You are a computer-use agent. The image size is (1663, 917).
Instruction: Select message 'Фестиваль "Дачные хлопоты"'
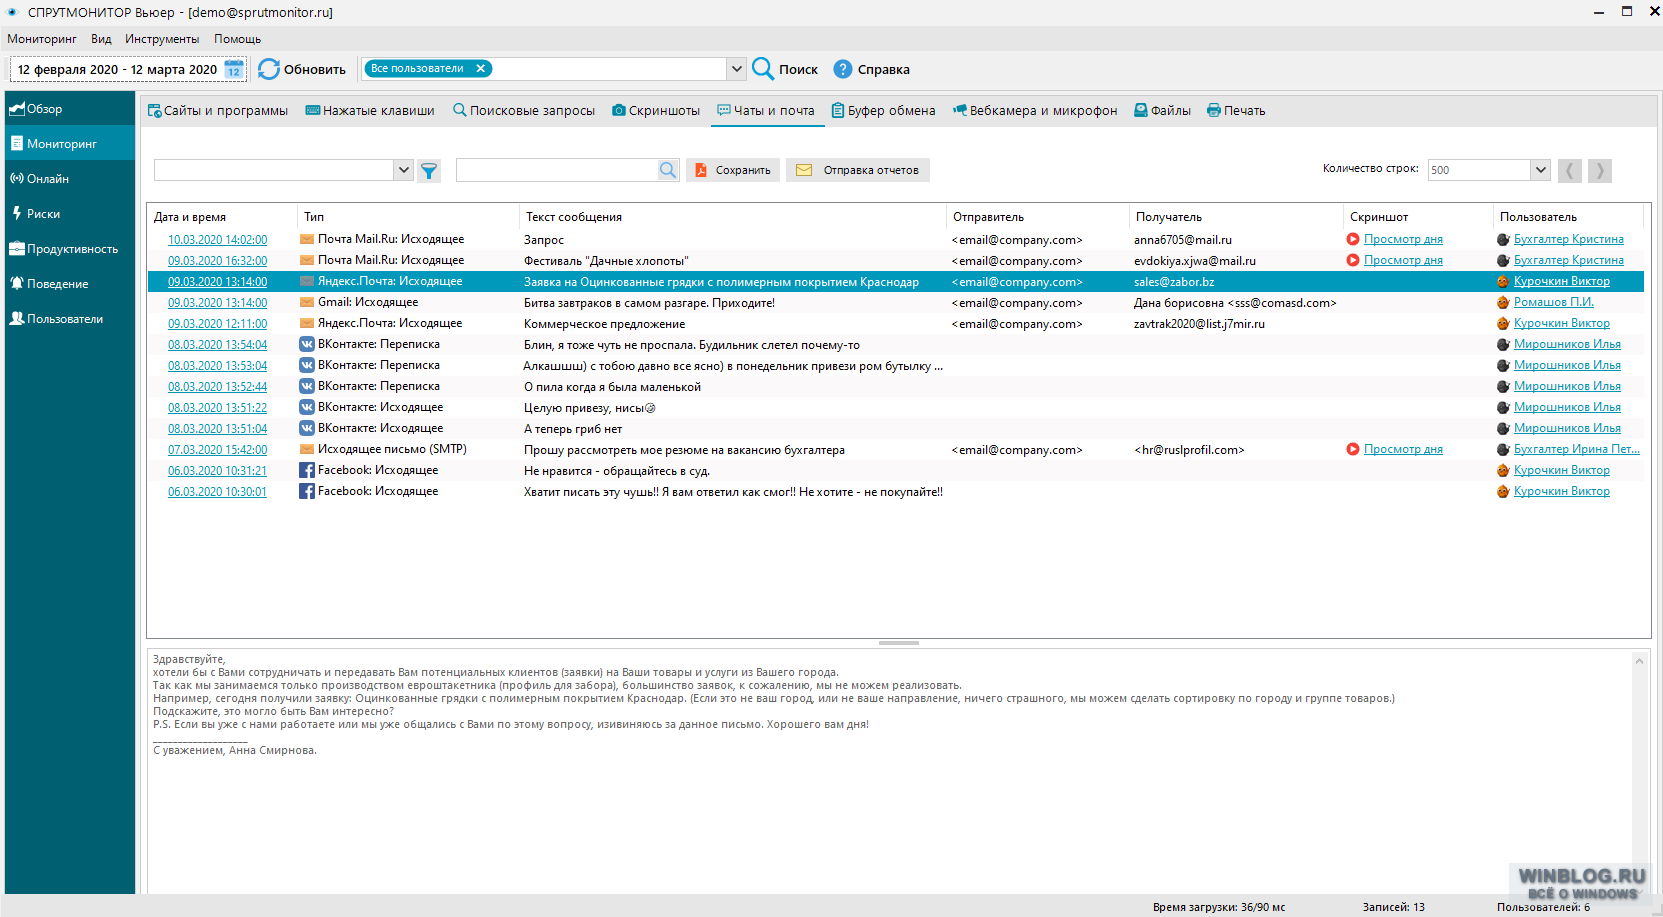tap(606, 261)
